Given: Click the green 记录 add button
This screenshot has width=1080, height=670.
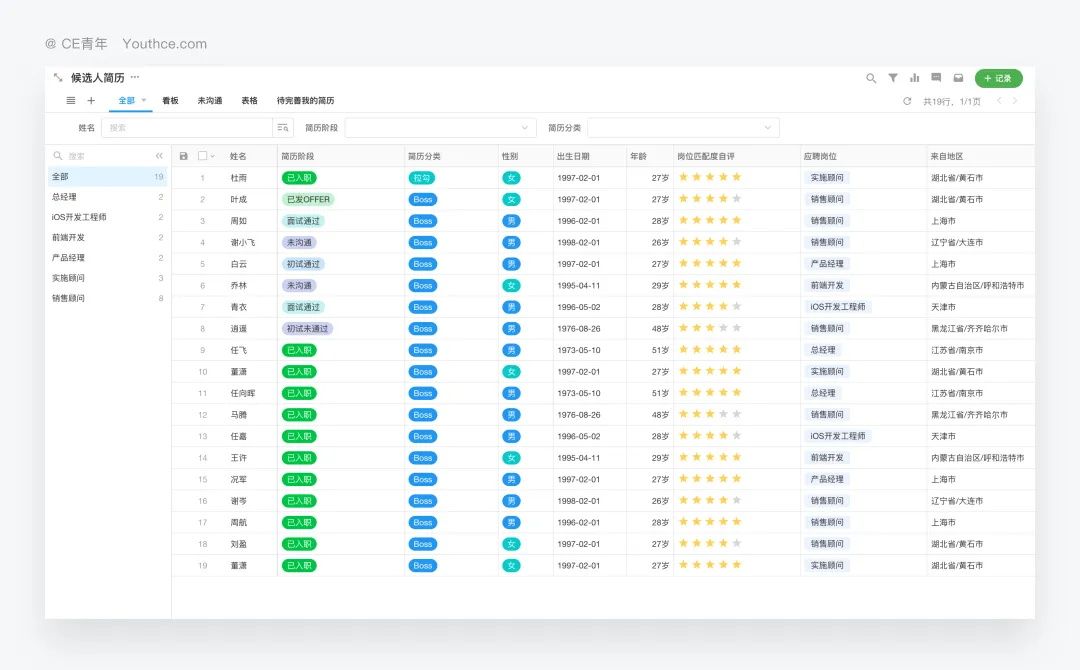Looking at the screenshot, I should coord(999,78).
